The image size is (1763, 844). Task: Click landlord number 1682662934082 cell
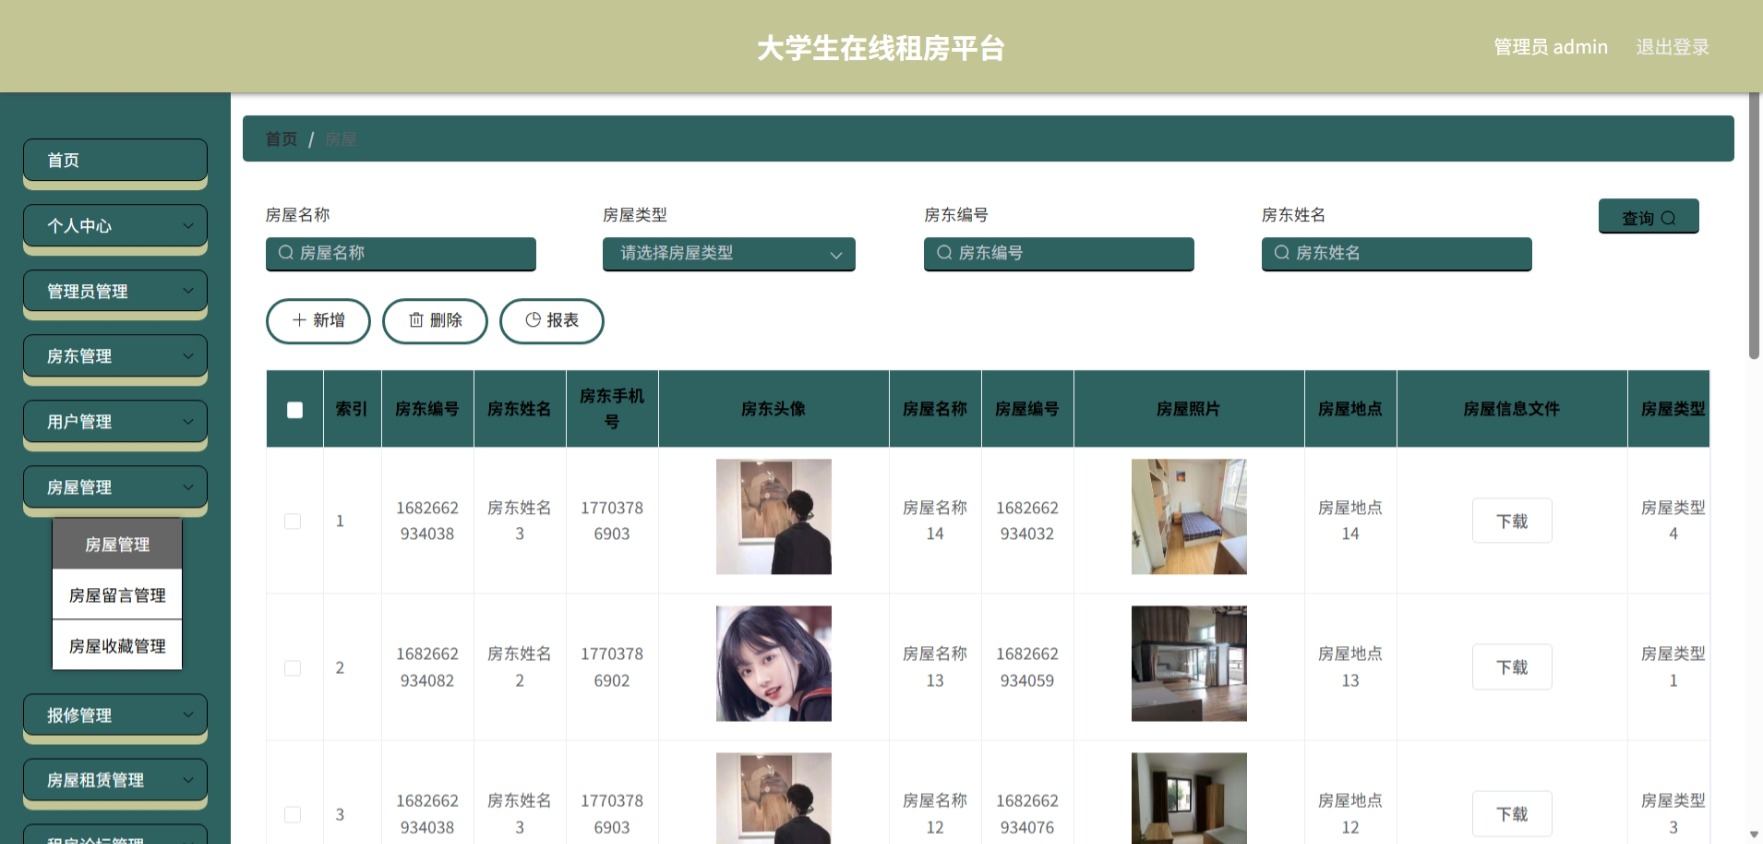tap(427, 667)
